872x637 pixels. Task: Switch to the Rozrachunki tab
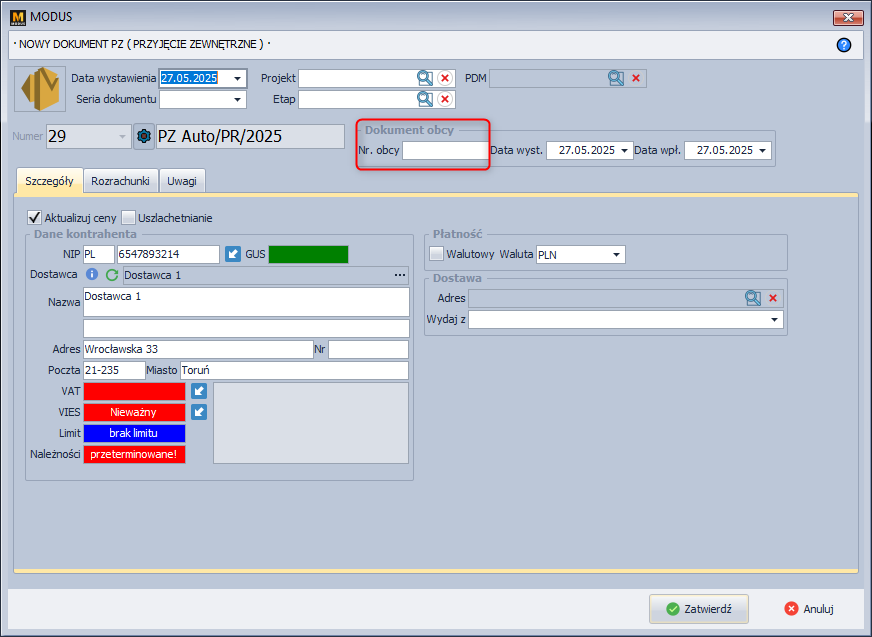[120, 180]
